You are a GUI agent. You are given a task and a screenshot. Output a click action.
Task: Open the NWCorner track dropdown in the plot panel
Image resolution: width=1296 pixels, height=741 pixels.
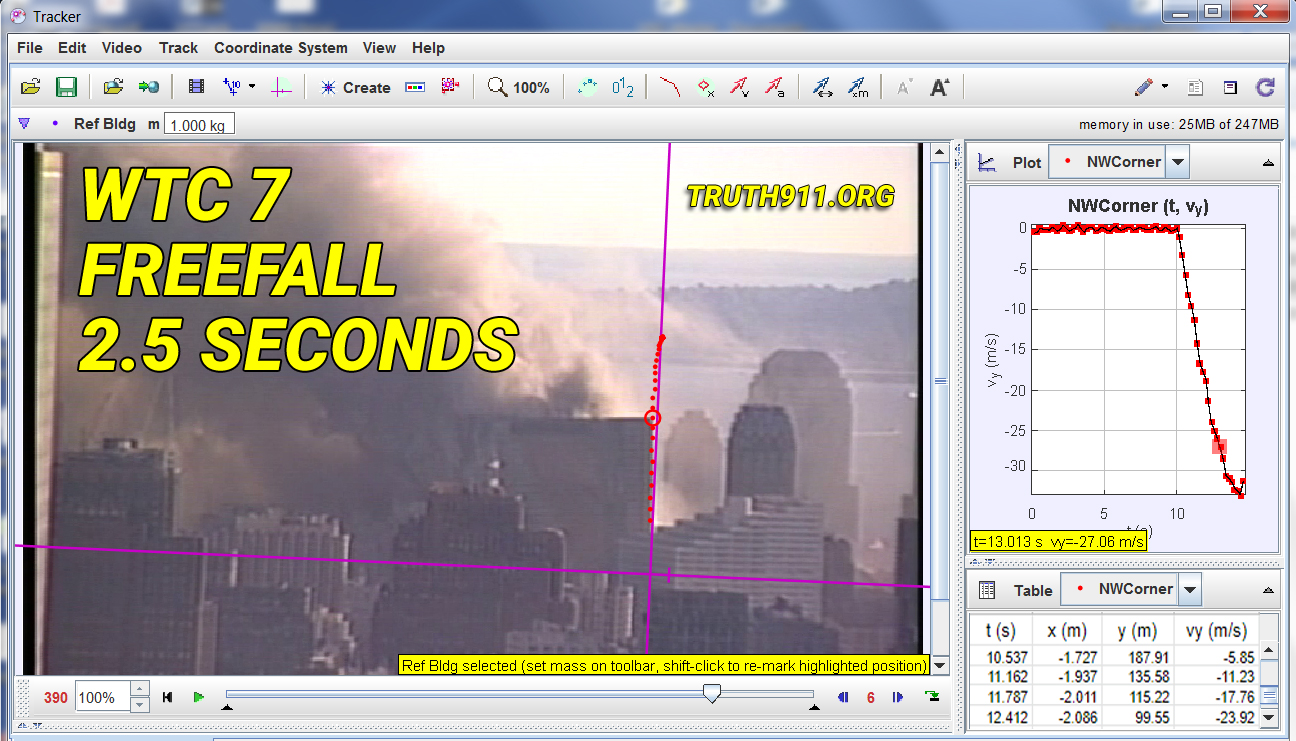coord(1177,161)
